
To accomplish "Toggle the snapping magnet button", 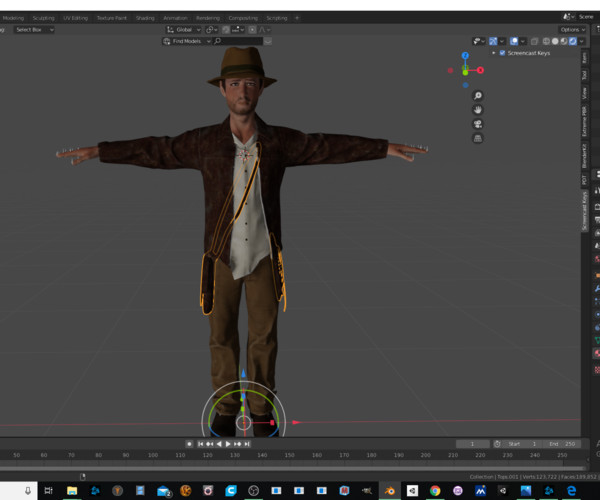I will tap(226, 29).
